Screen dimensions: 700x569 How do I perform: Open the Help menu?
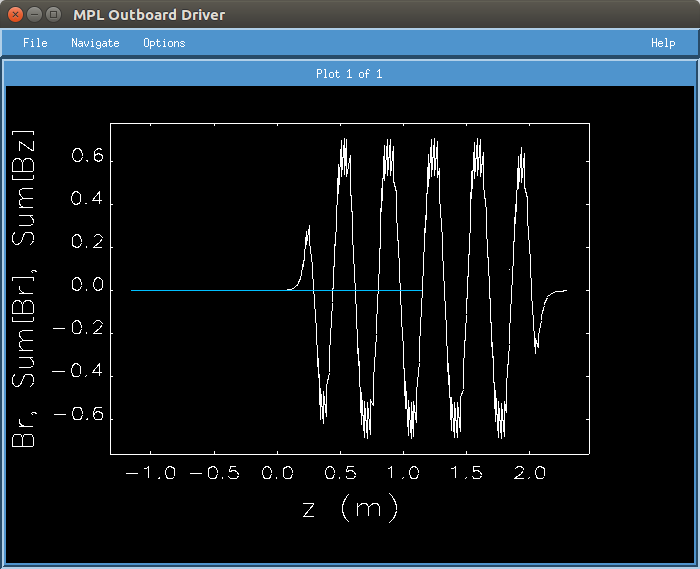(x=663, y=43)
